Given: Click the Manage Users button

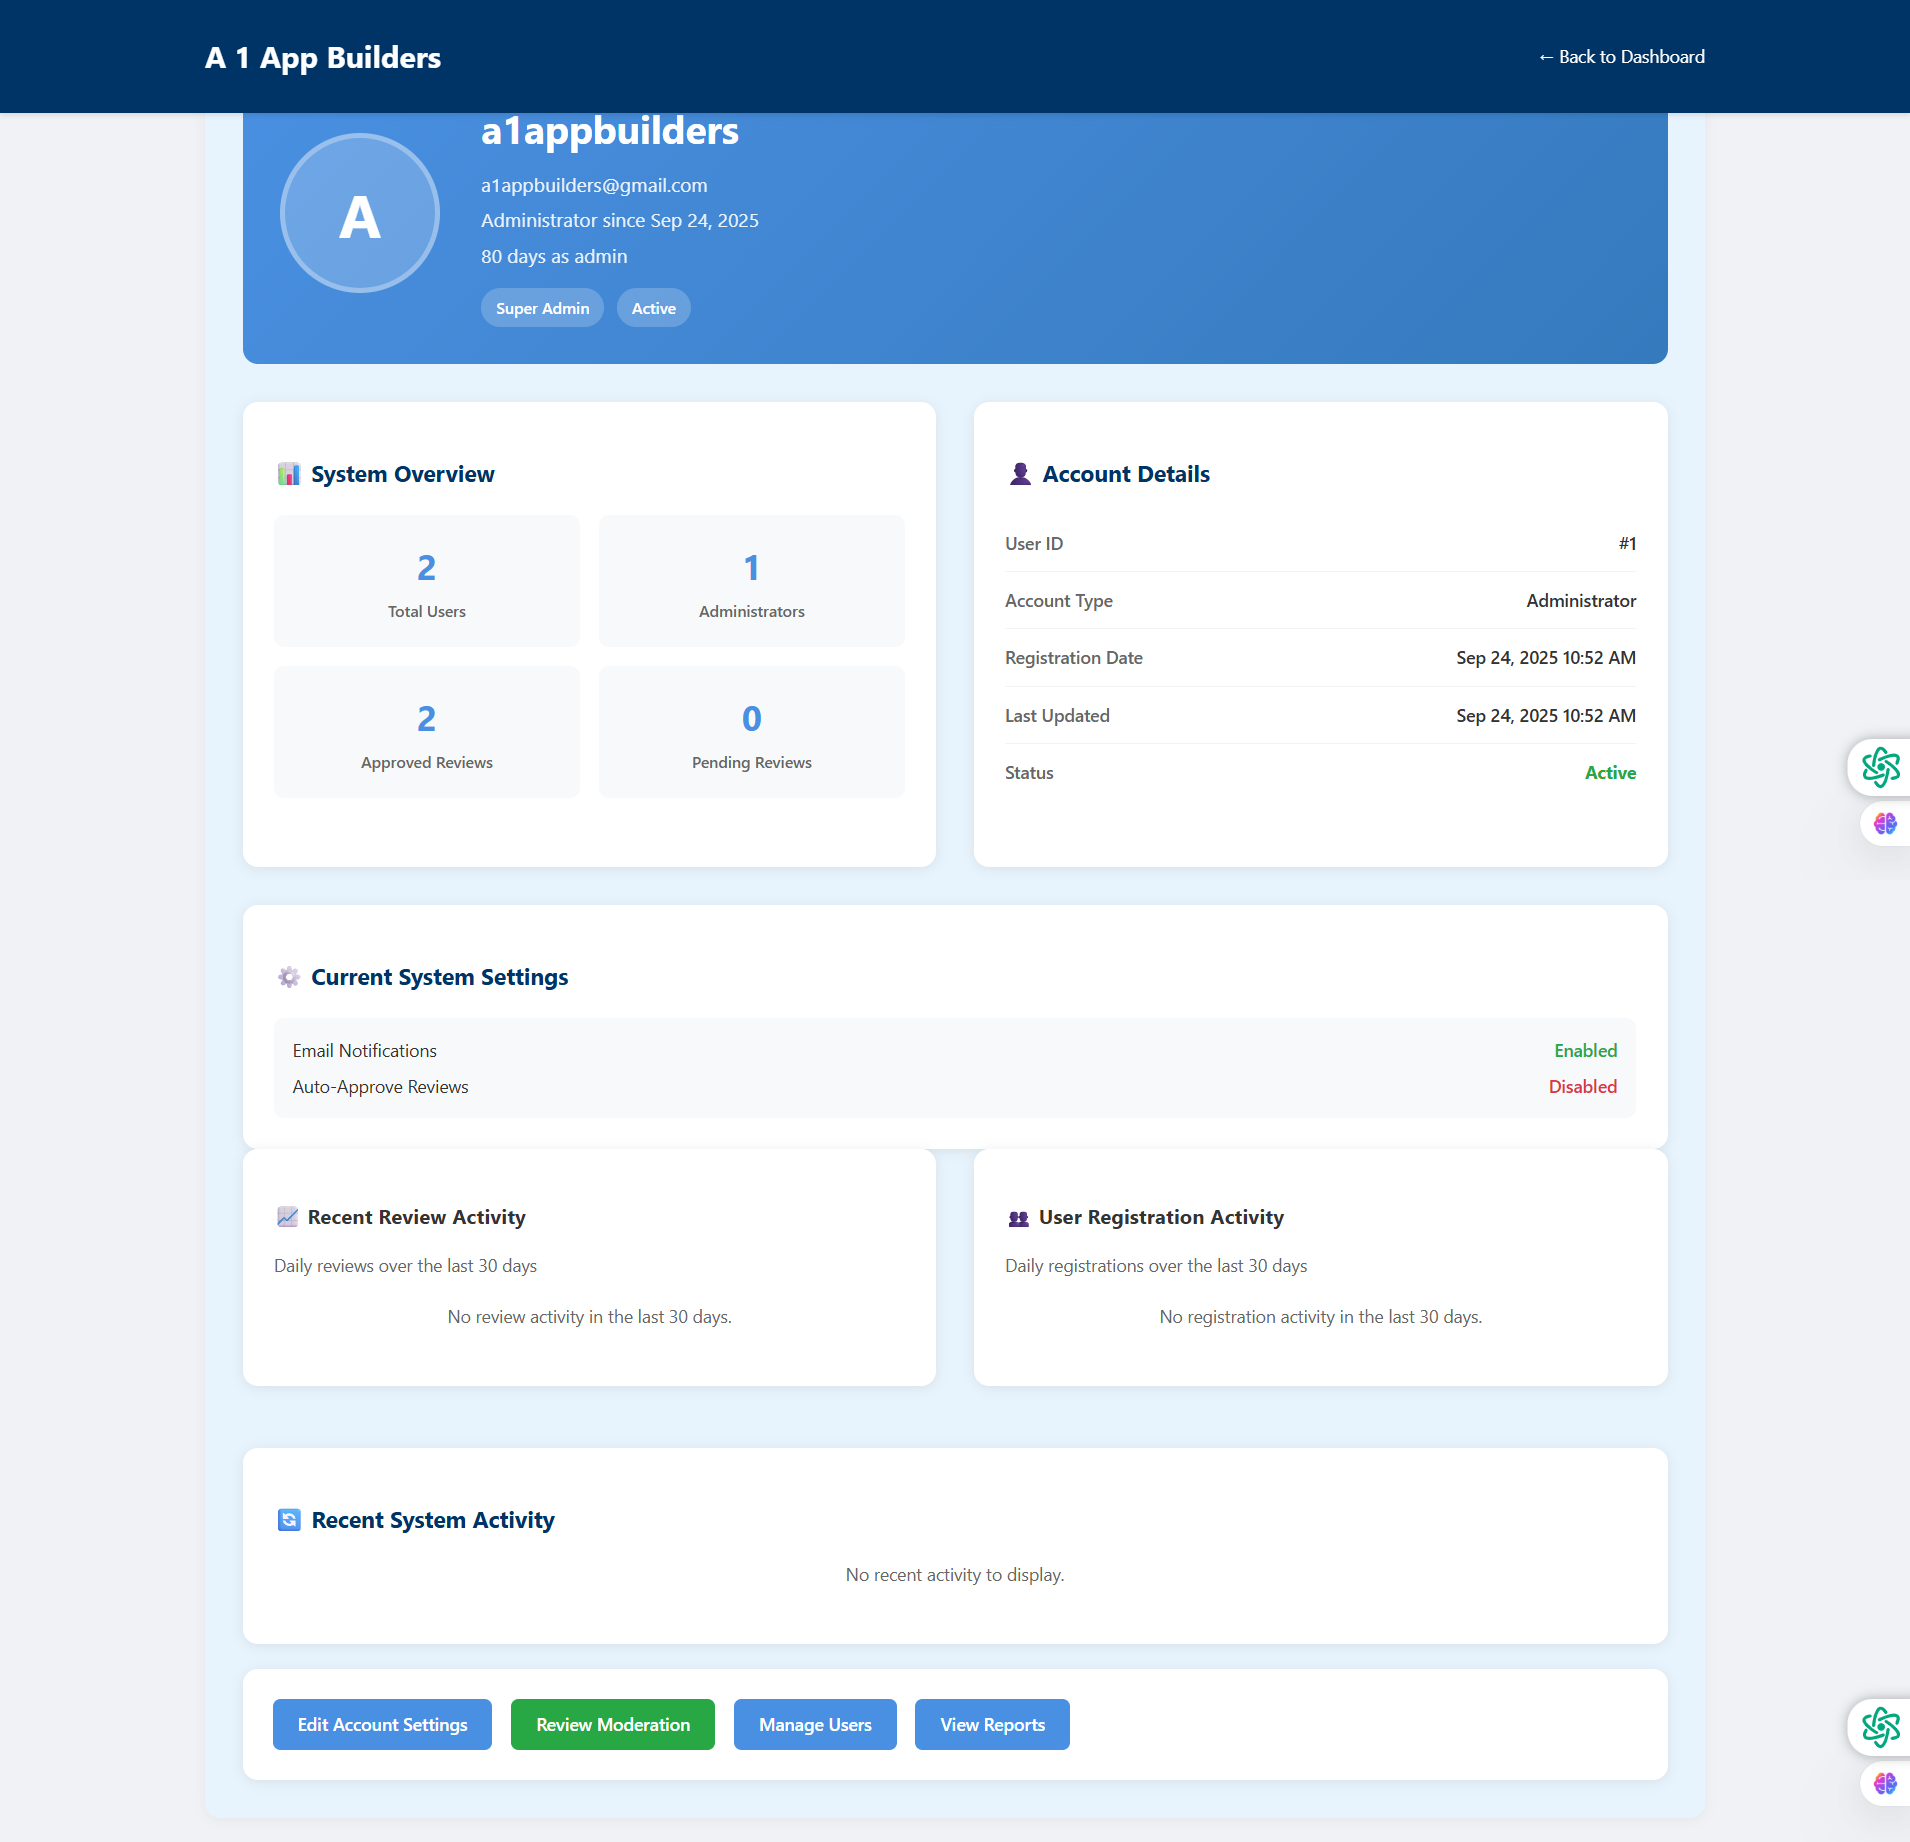Looking at the screenshot, I should [815, 1725].
